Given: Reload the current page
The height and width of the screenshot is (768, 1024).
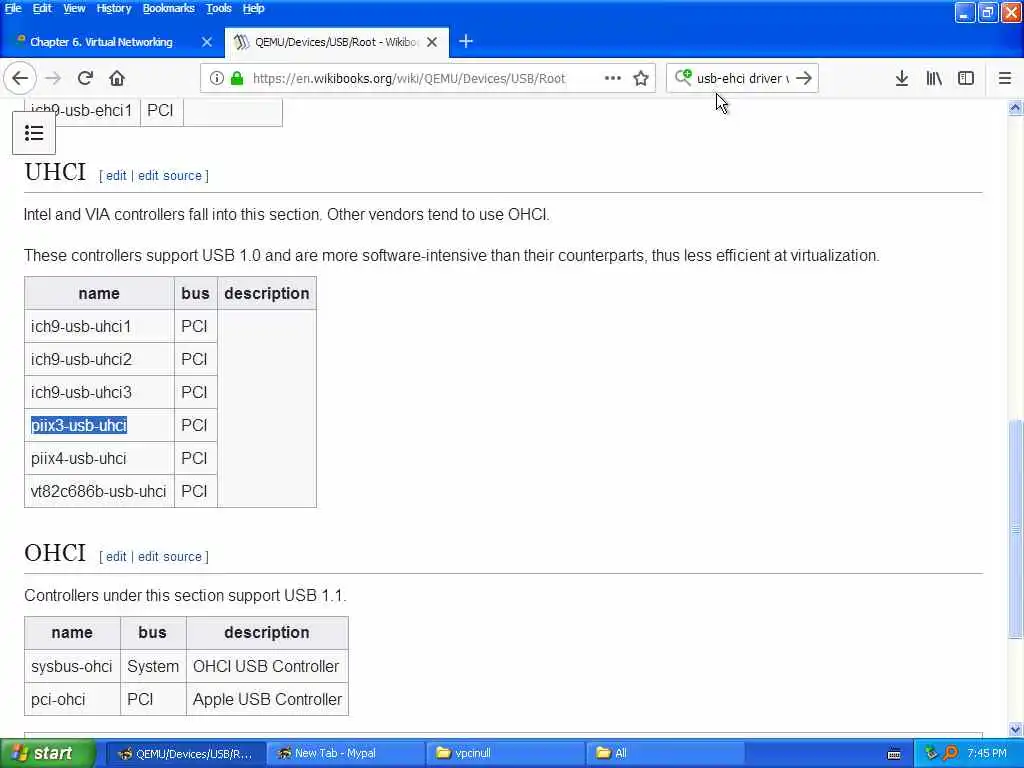Looking at the screenshot, I should (x=85, y=78).
